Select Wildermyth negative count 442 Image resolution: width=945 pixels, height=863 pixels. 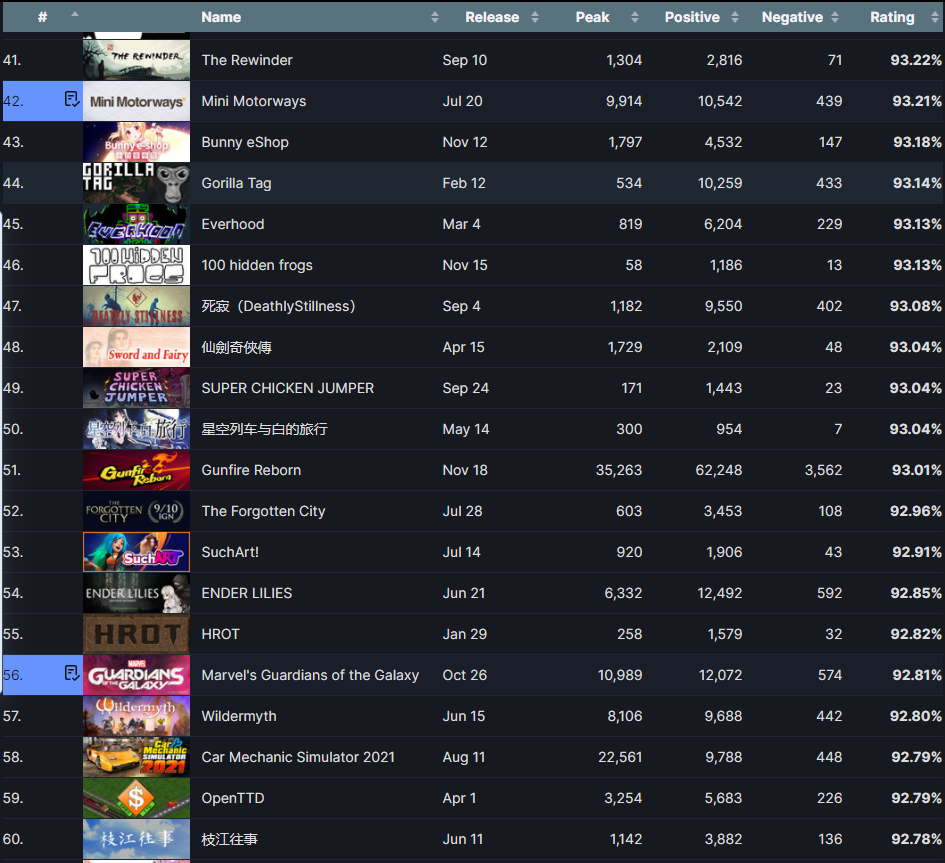830,716
